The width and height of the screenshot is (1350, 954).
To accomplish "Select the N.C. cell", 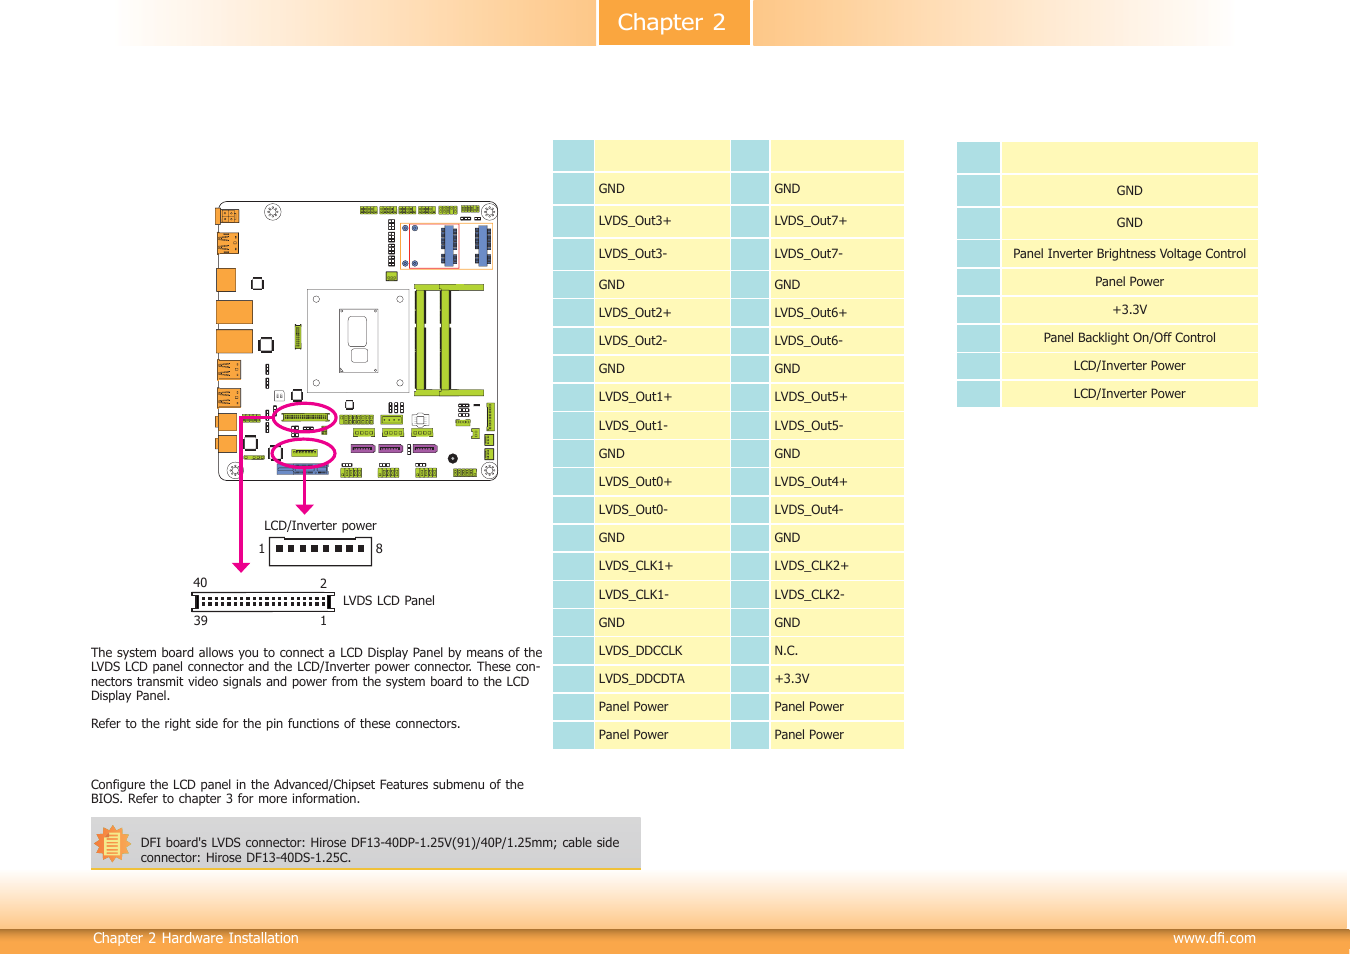I will 837,651.
